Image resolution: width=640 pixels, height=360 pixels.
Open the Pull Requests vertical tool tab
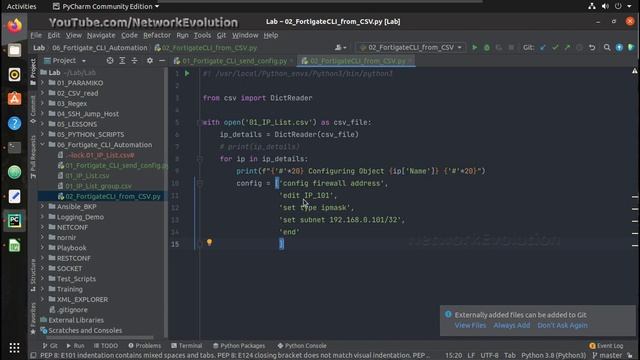point(33,157)
